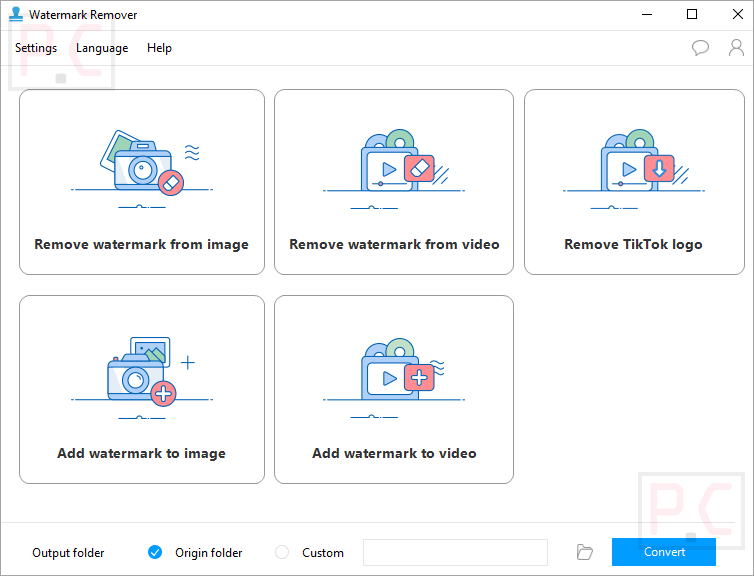Open the Help menu
Screen dimensions: 754x576
159,48
